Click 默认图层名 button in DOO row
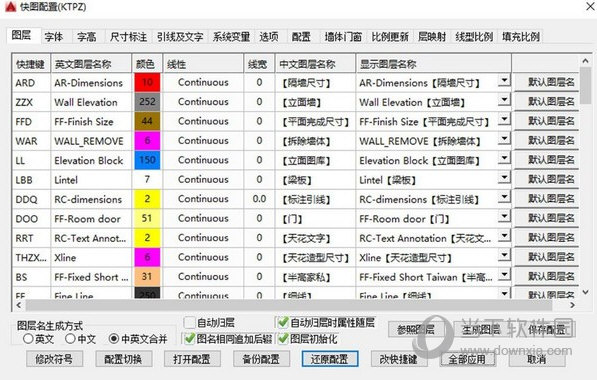The image size is (597, 380). click(546, 218)
